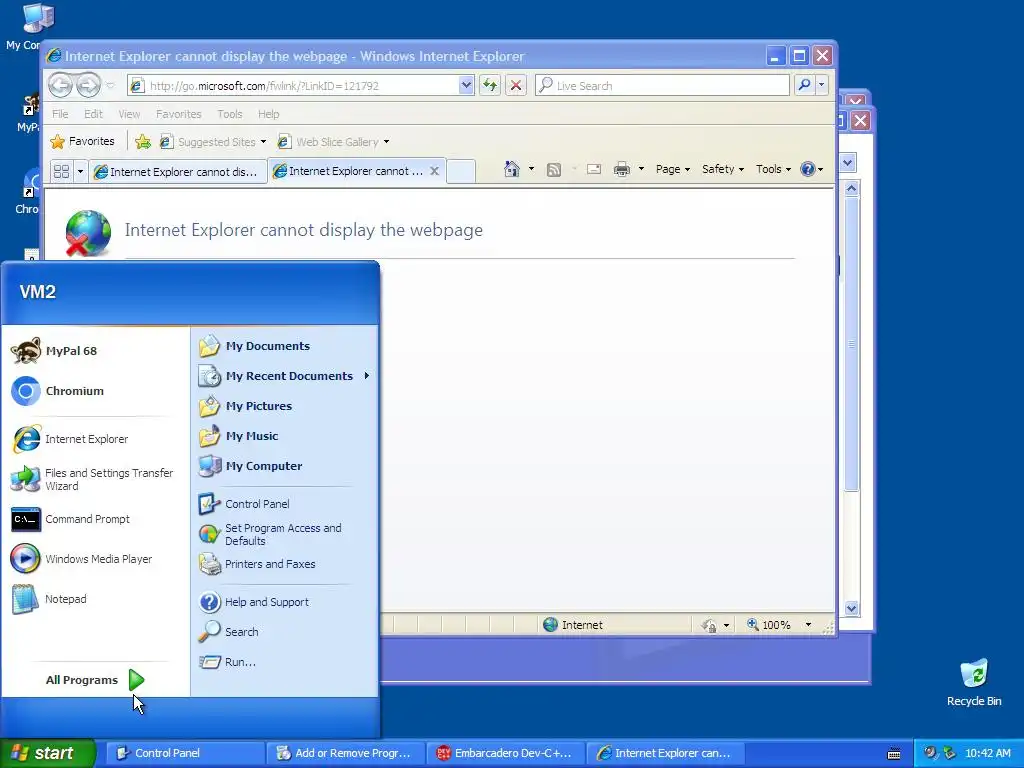Click Add to Favorites Bar icon
The height and width of the screenshot is (768, 1024).
point(143,141)
